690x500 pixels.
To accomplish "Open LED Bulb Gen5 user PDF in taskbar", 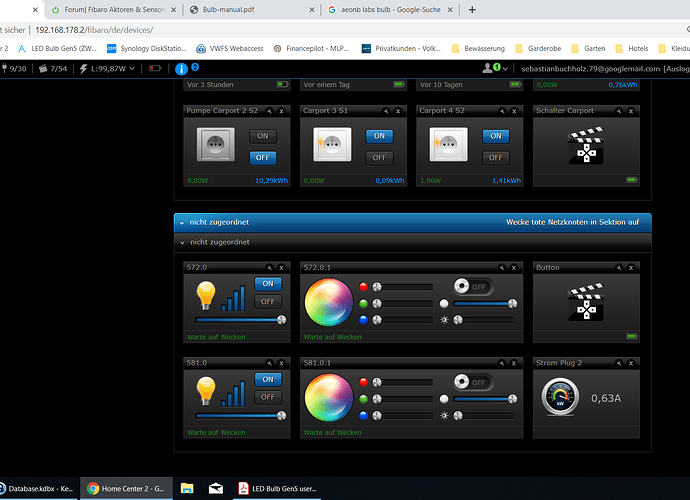I will click(277, 489).
